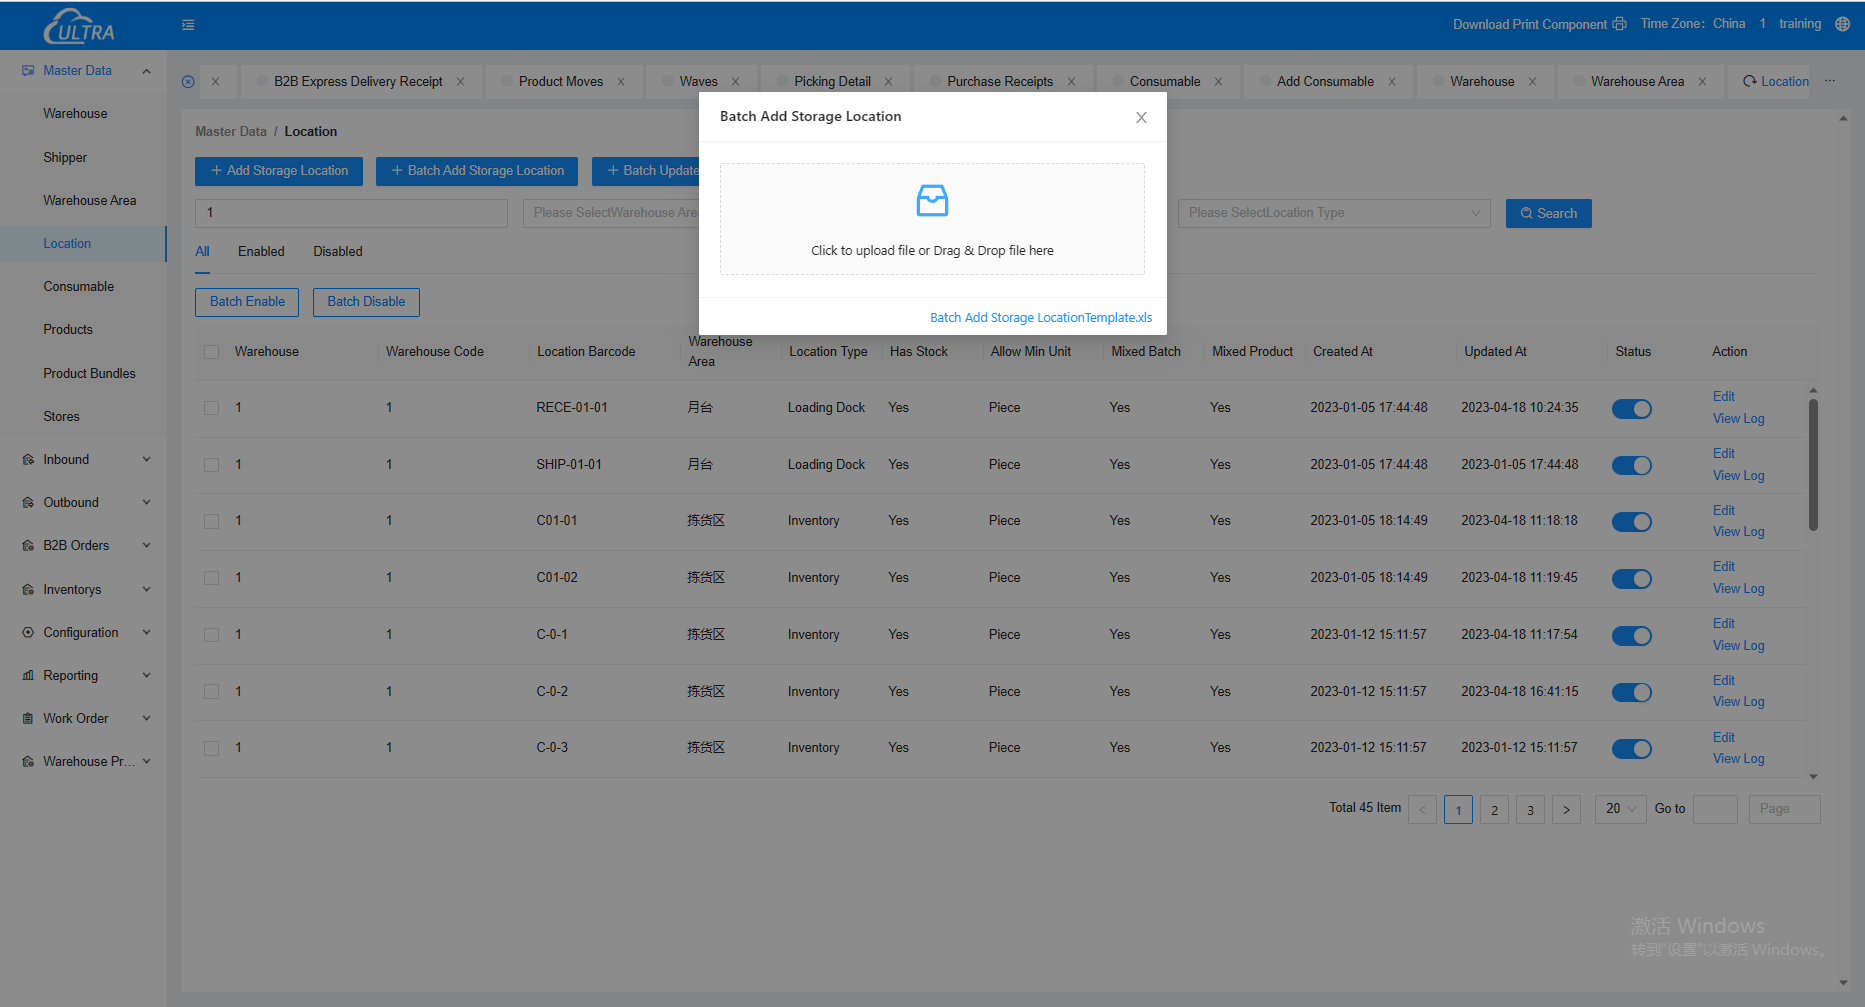Click the Batch Enable button

(247, 302)
